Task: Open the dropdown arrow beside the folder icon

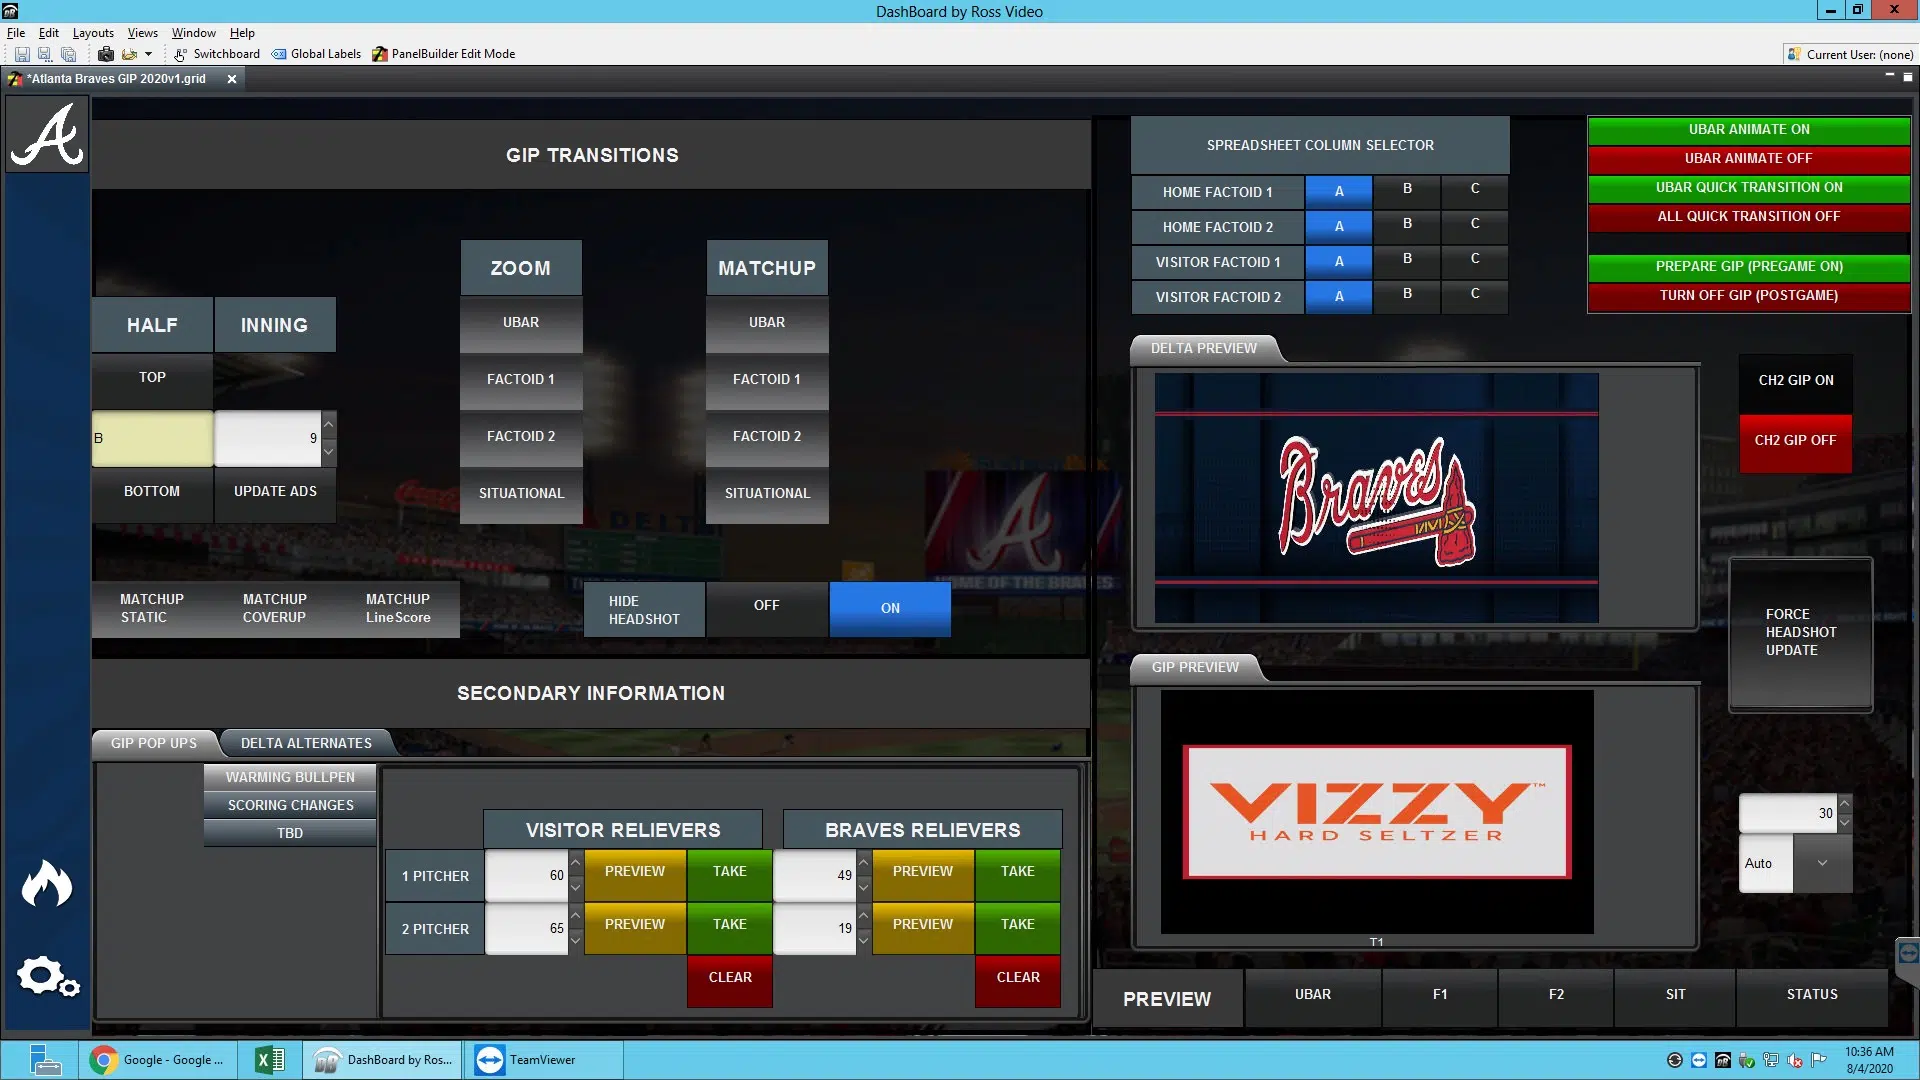Action: click(x=148, y=54)
